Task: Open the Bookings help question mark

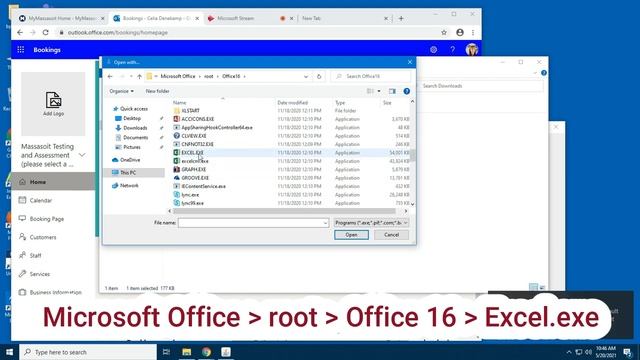Action: (x=453, y=50)
